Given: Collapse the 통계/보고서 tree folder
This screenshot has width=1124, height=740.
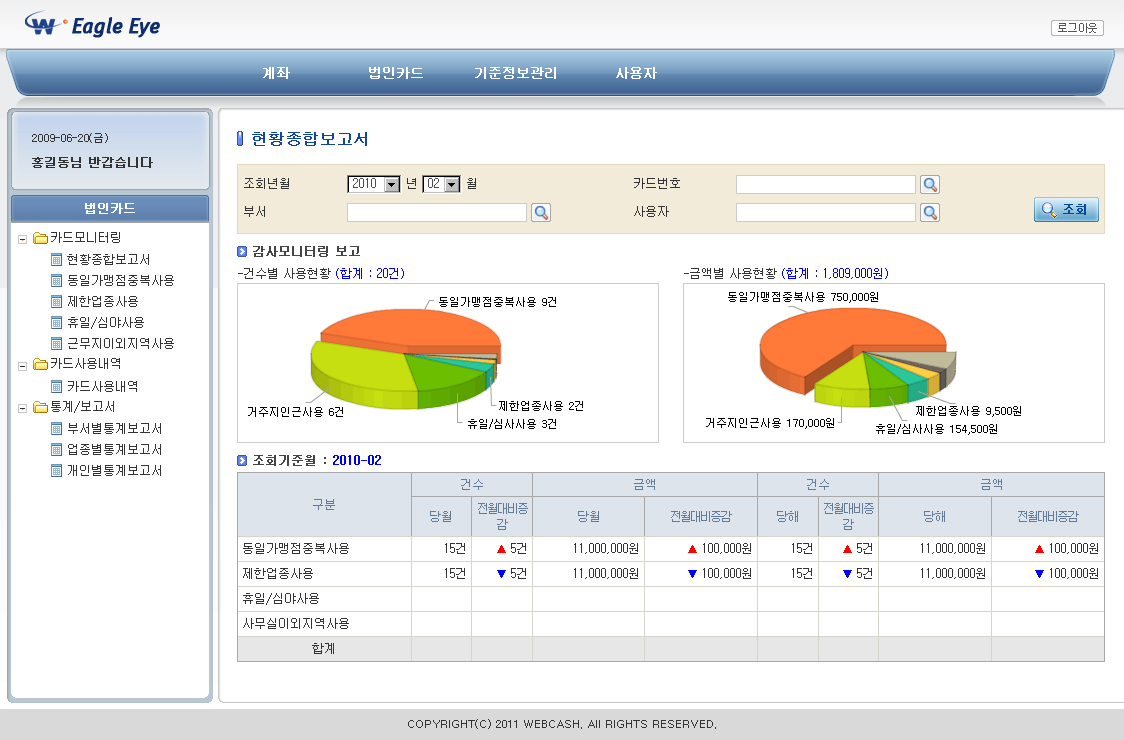Looking at the screenshot, I should coord(23,407).
